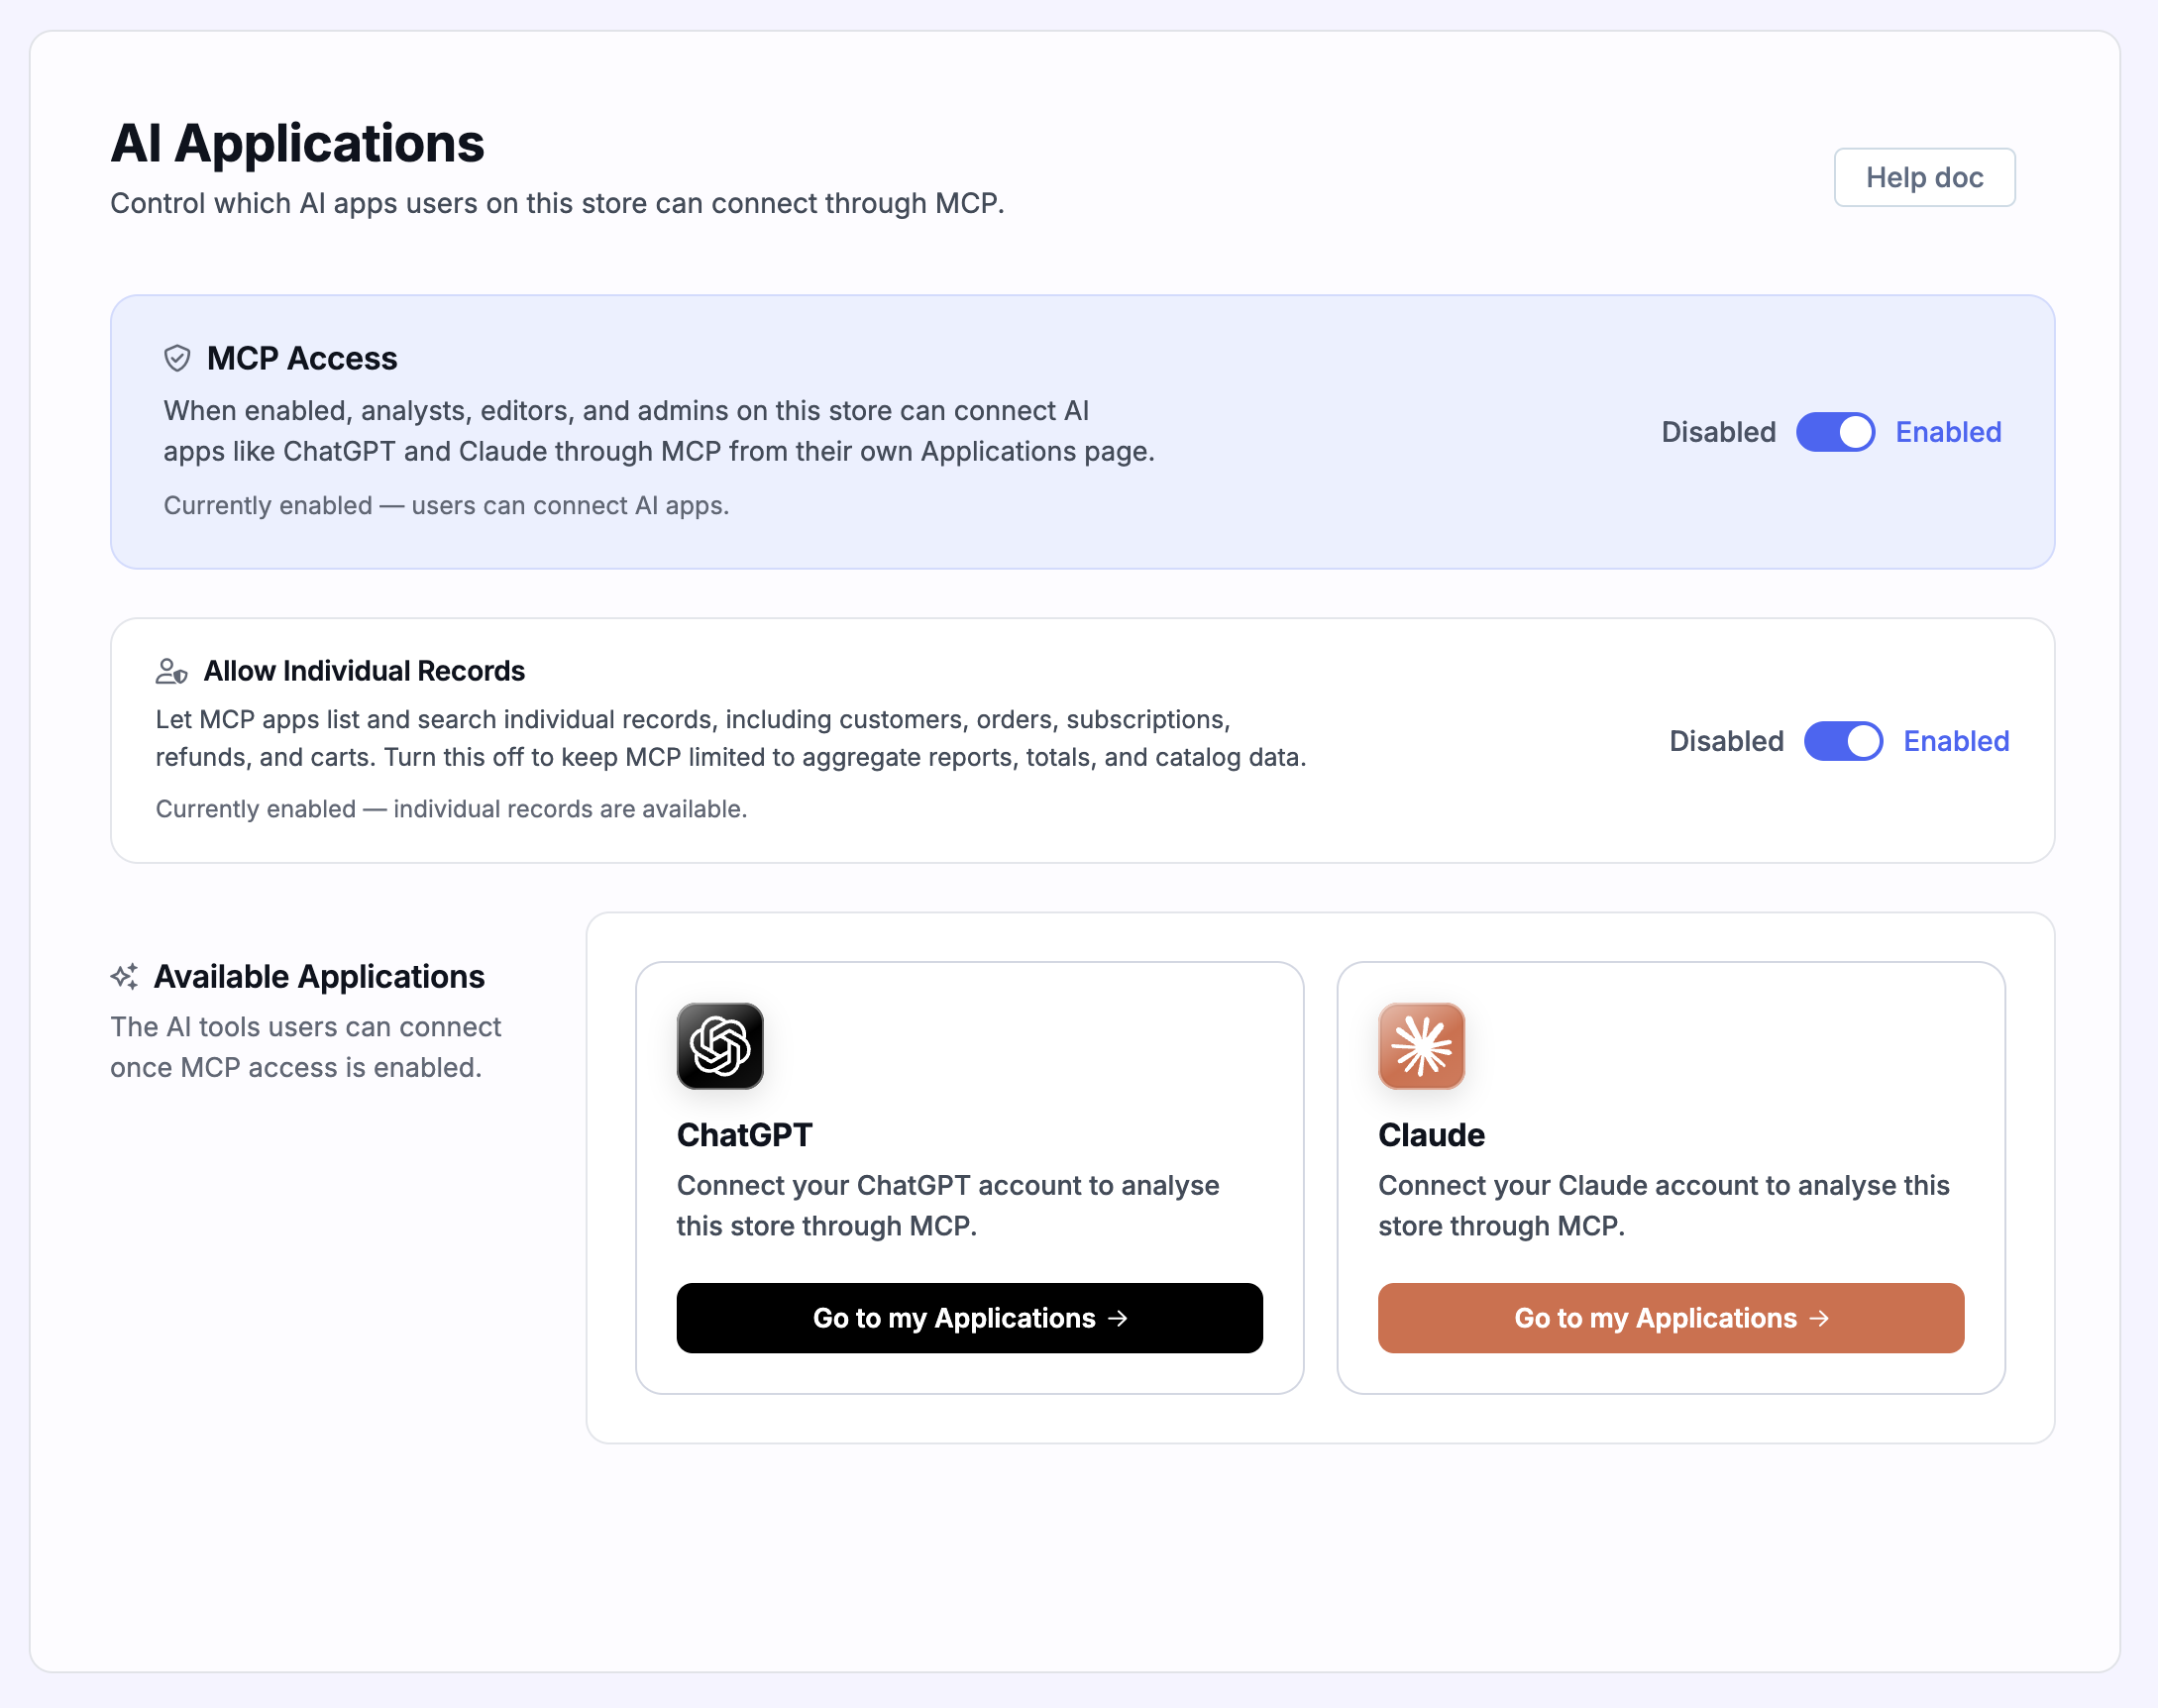Click Disabled label beside MCP Access toggle
Image resolution: width=2158 pixels, height=1708 pixels.
point(1718,432)
